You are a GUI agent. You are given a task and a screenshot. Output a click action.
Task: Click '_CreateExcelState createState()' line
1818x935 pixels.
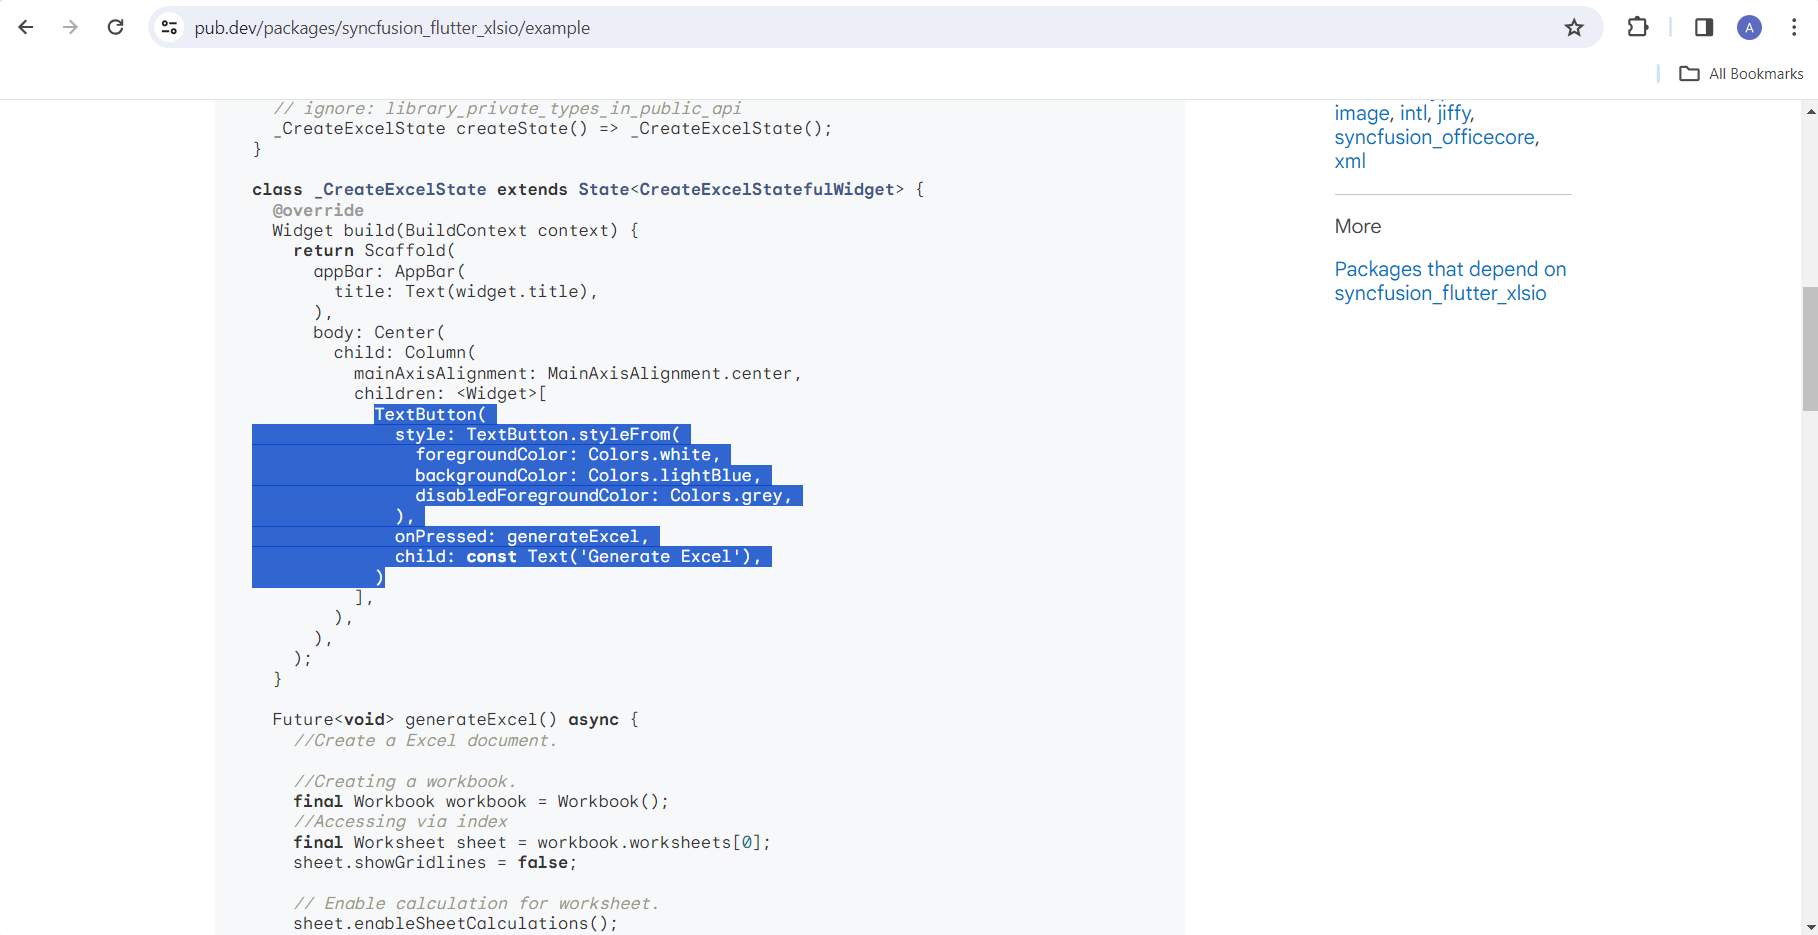pos(552,129)
